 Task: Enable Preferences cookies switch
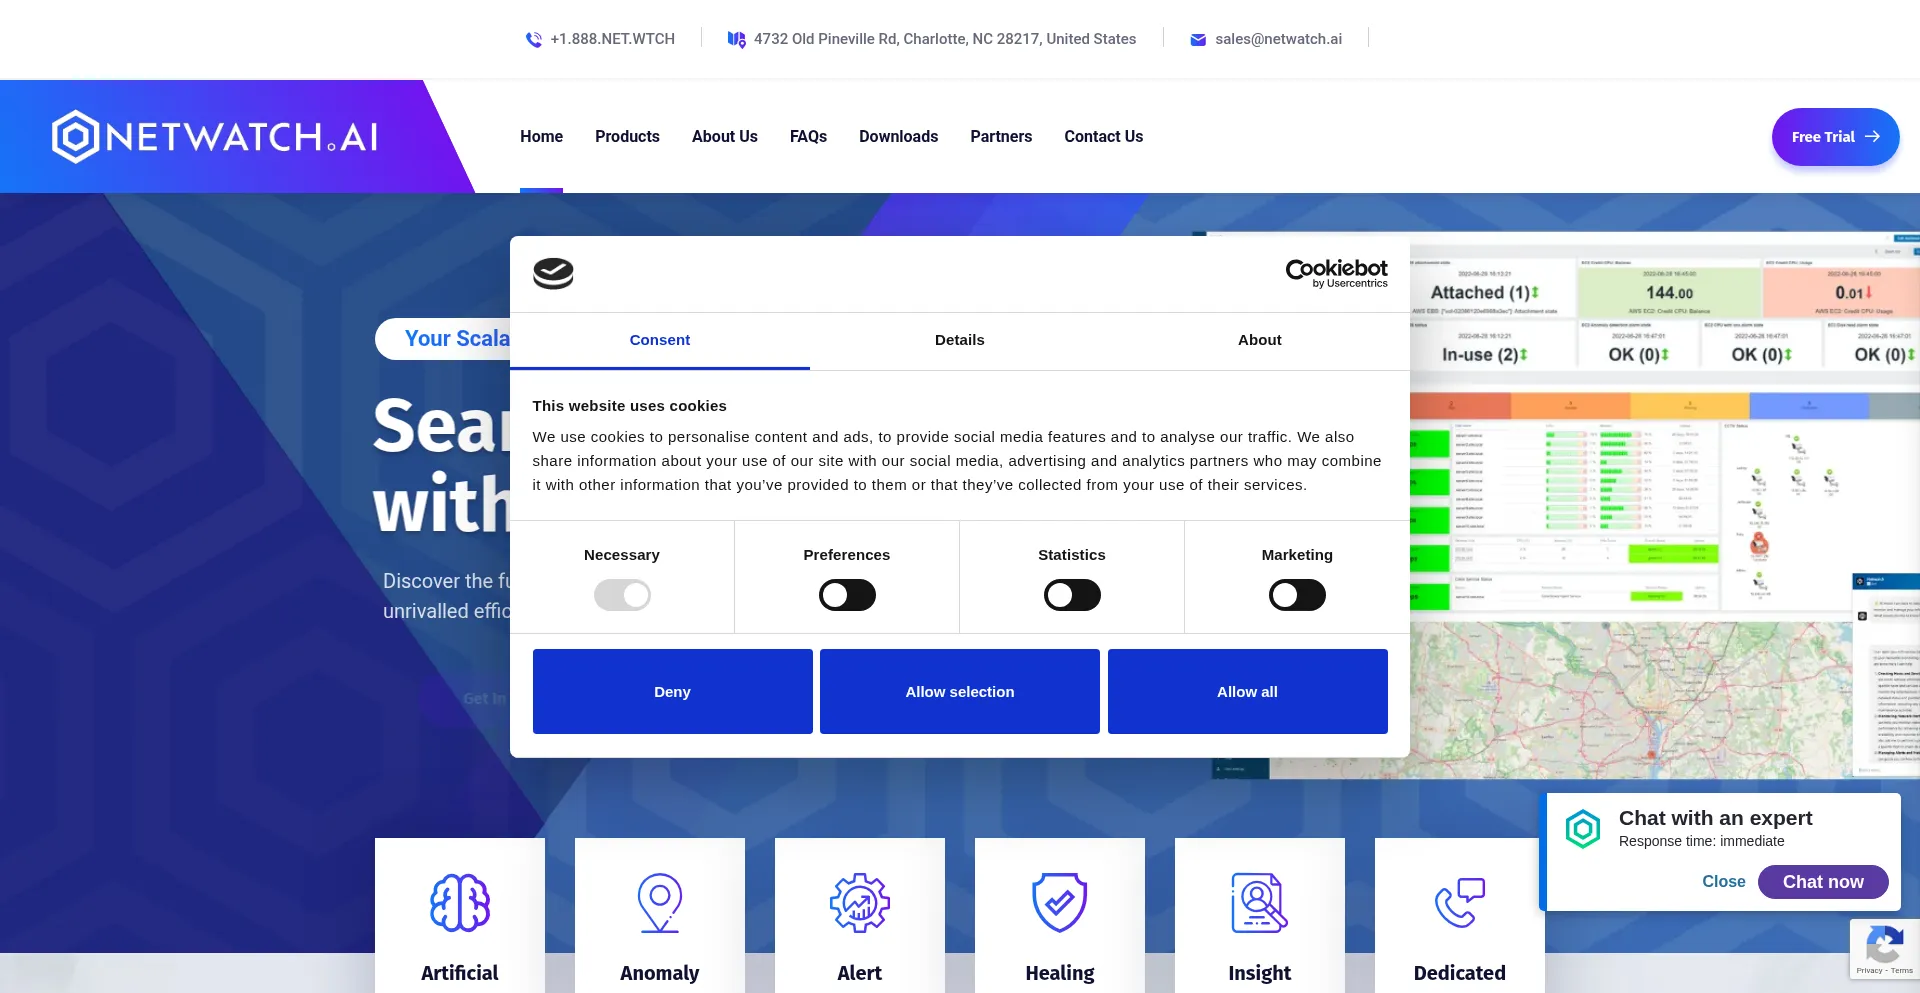pyautogui.click(x=847, y=595)
